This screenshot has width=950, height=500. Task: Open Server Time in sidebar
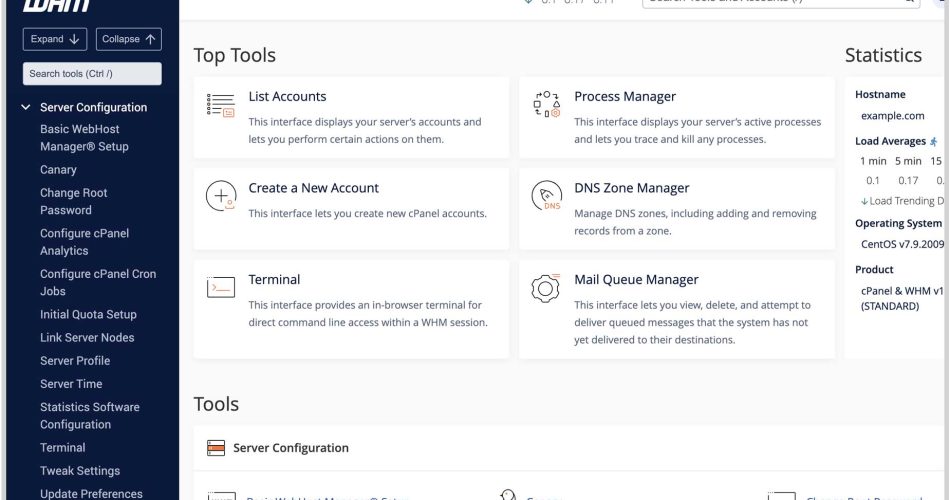coord(71,384)
